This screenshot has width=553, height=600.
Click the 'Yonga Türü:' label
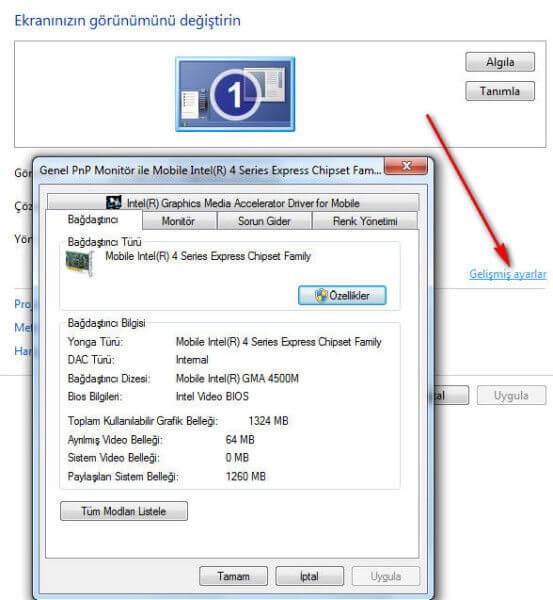(95, 342)
